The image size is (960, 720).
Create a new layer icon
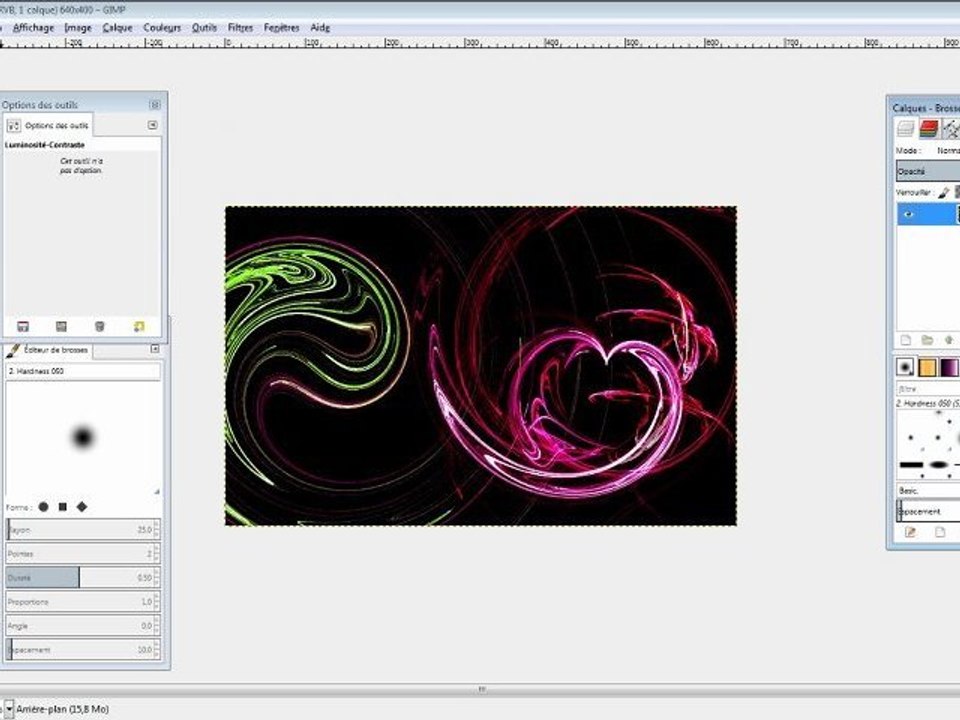pos(906,340)
